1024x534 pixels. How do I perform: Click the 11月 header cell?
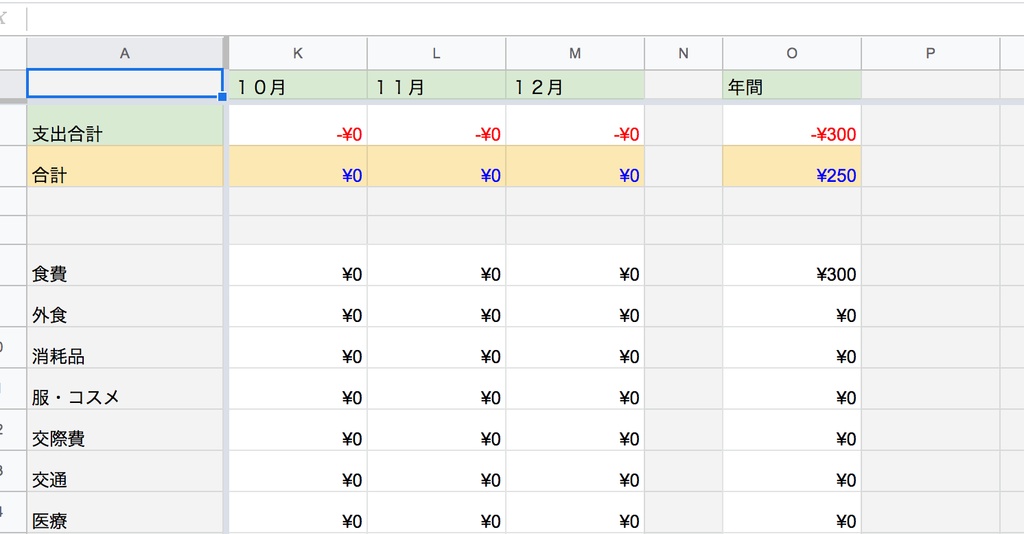[436, 85]
